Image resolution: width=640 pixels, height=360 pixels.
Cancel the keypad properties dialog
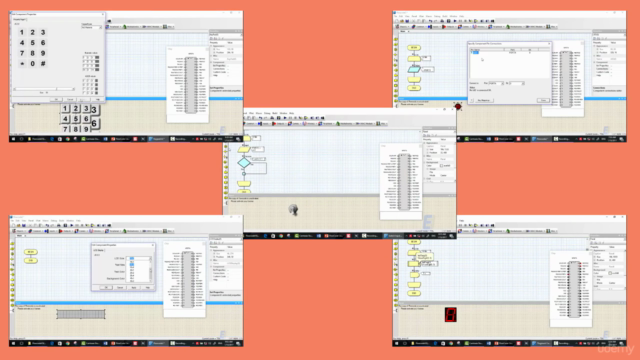[70, 99]
